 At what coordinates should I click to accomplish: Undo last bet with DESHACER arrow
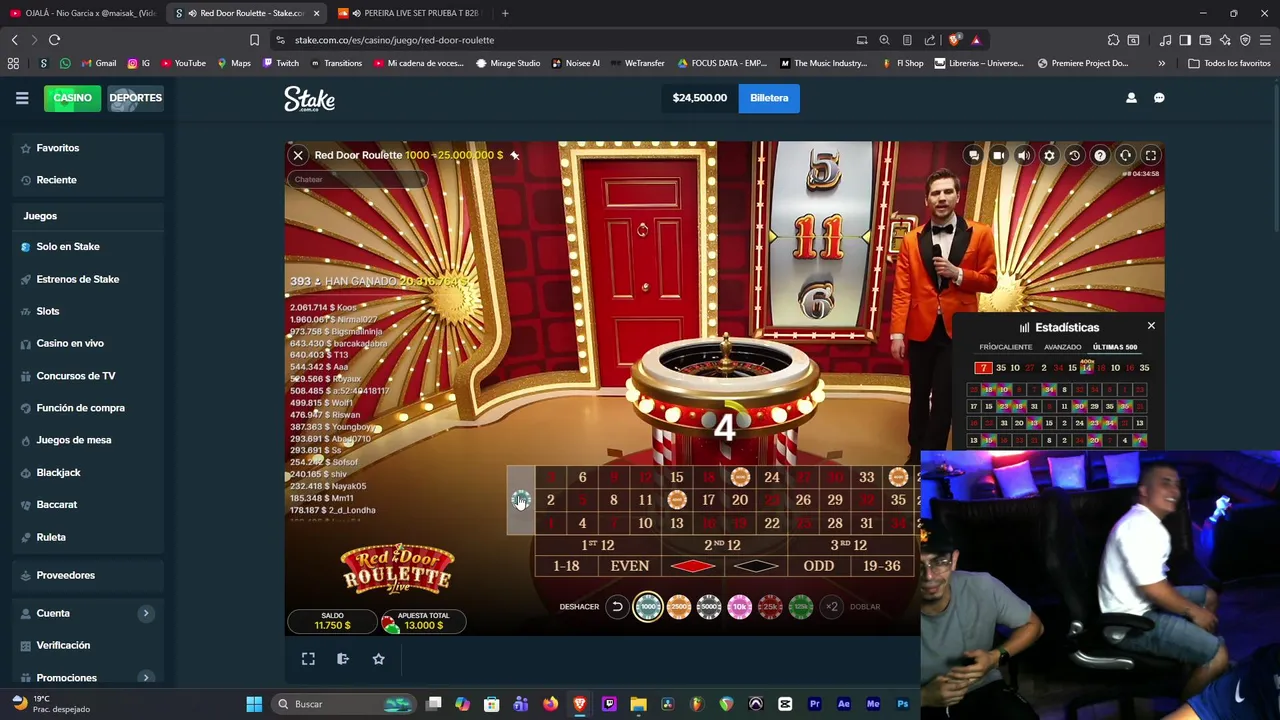tap(617, 607)
